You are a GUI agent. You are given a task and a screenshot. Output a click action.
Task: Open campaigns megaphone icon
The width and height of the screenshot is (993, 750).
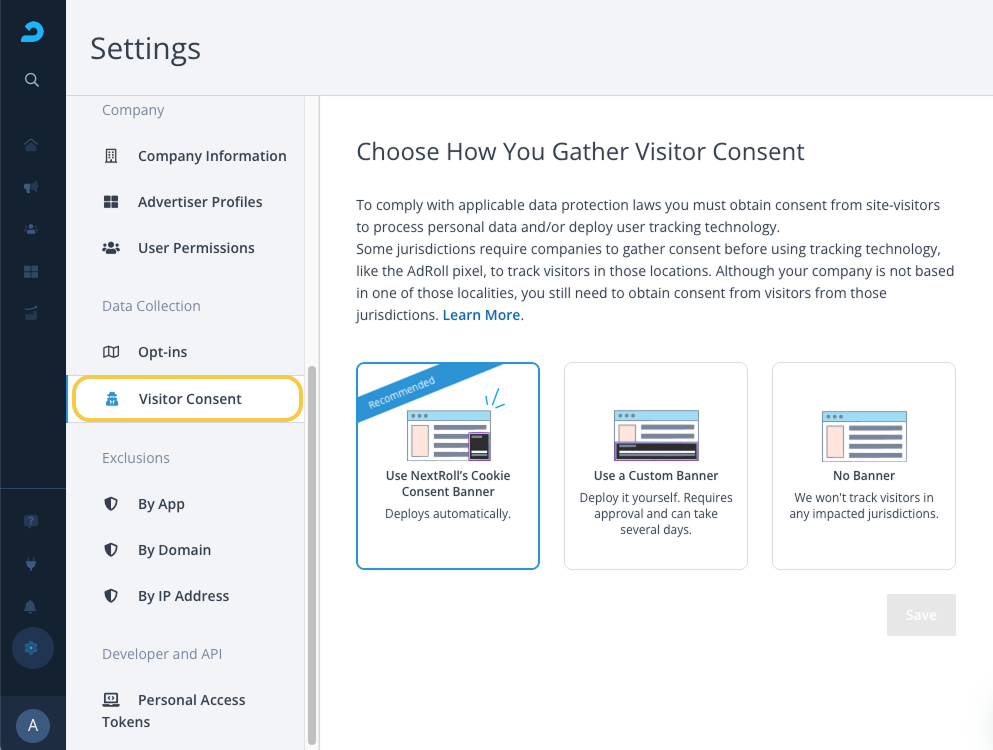click(x=32, y=187)
